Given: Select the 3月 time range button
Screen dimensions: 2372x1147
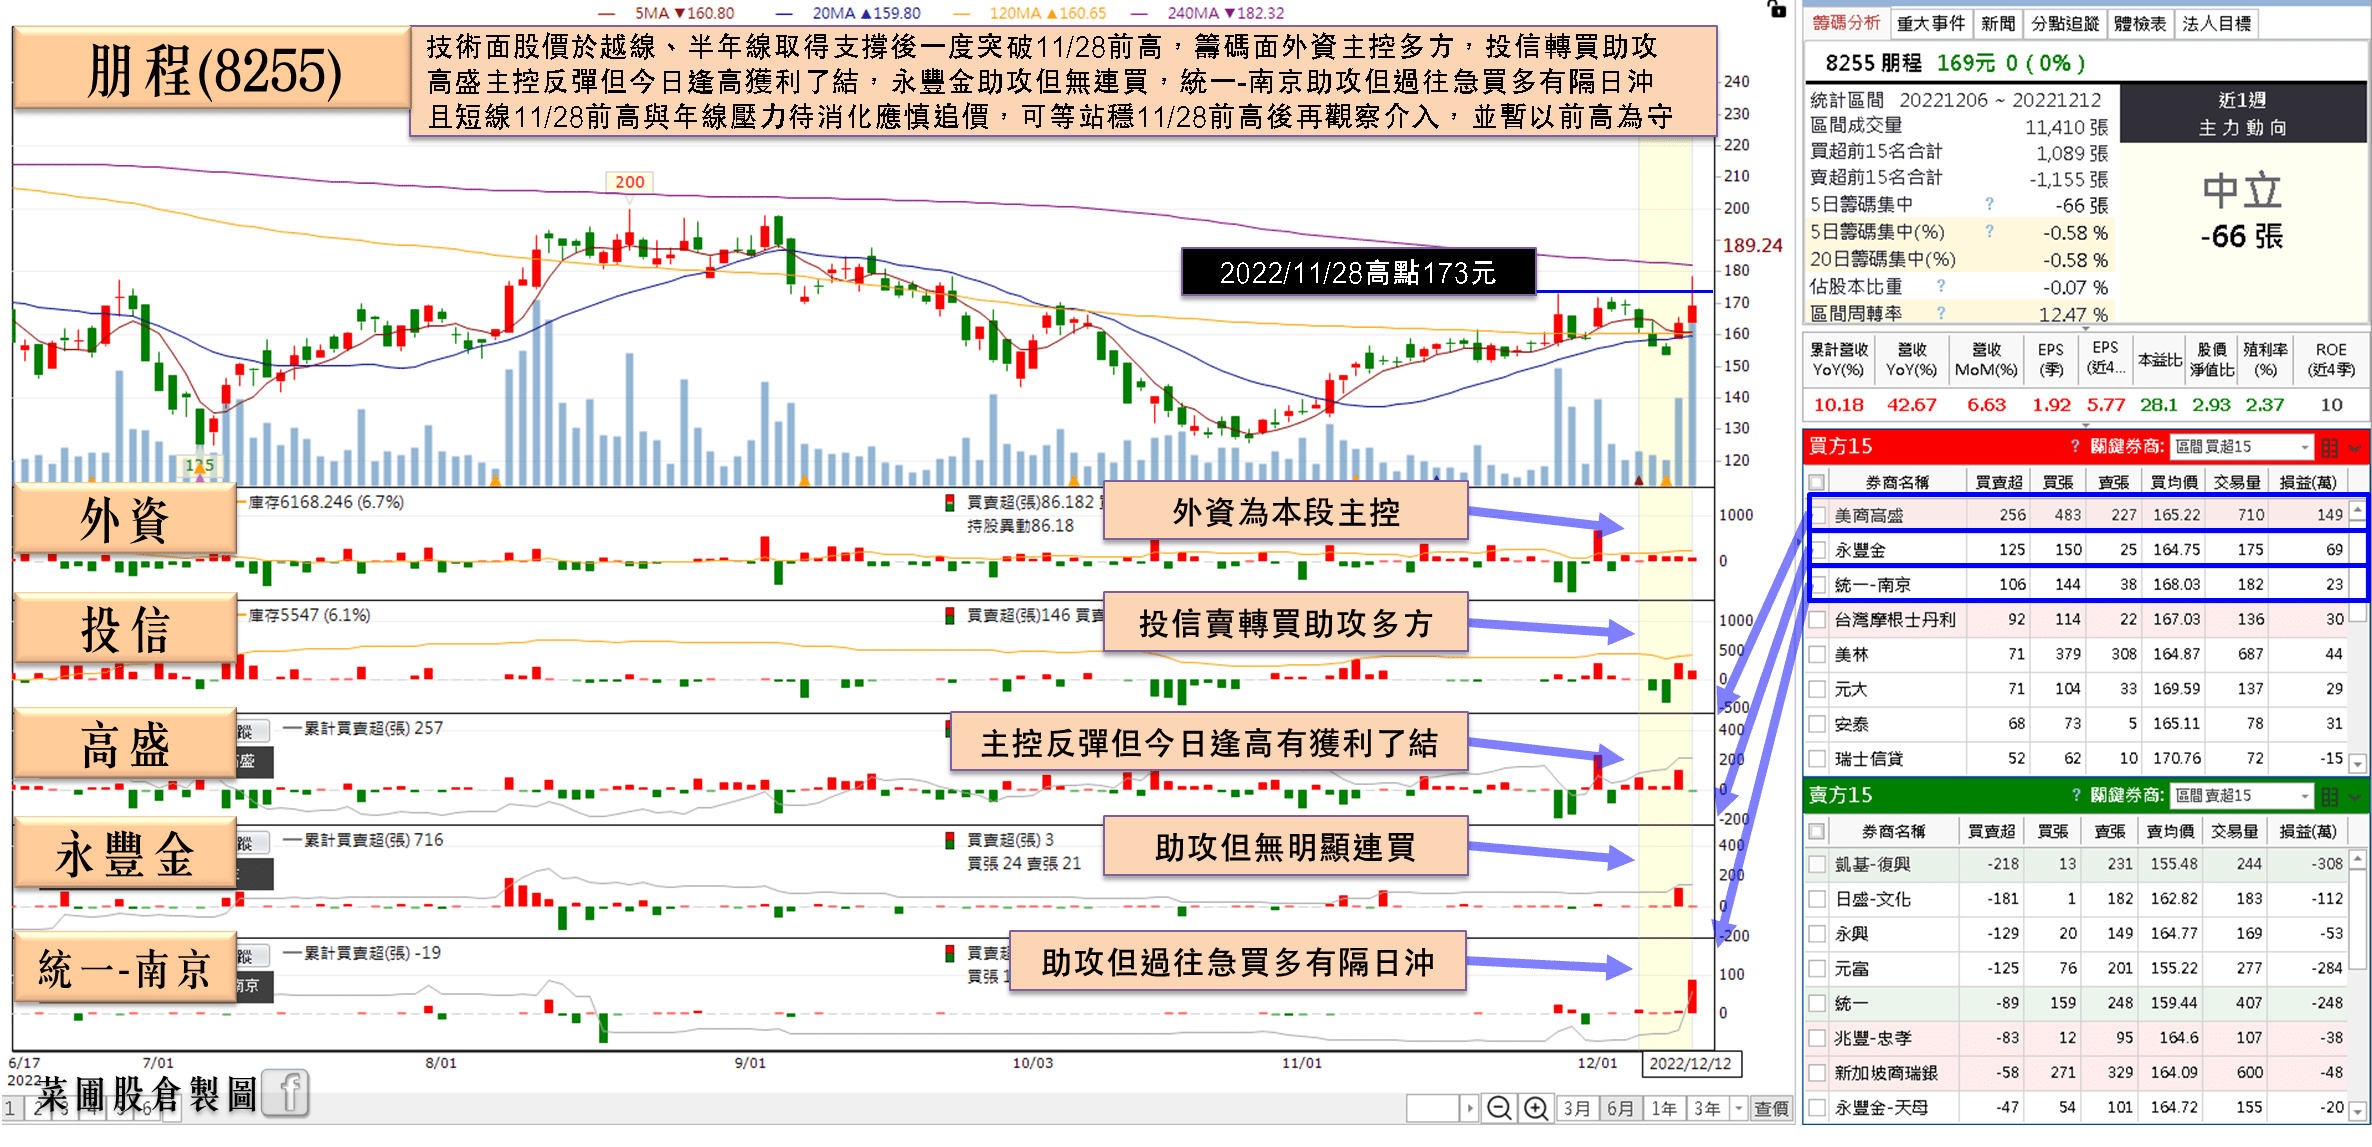Looking at the screenshot, I should [1576, 1108].
